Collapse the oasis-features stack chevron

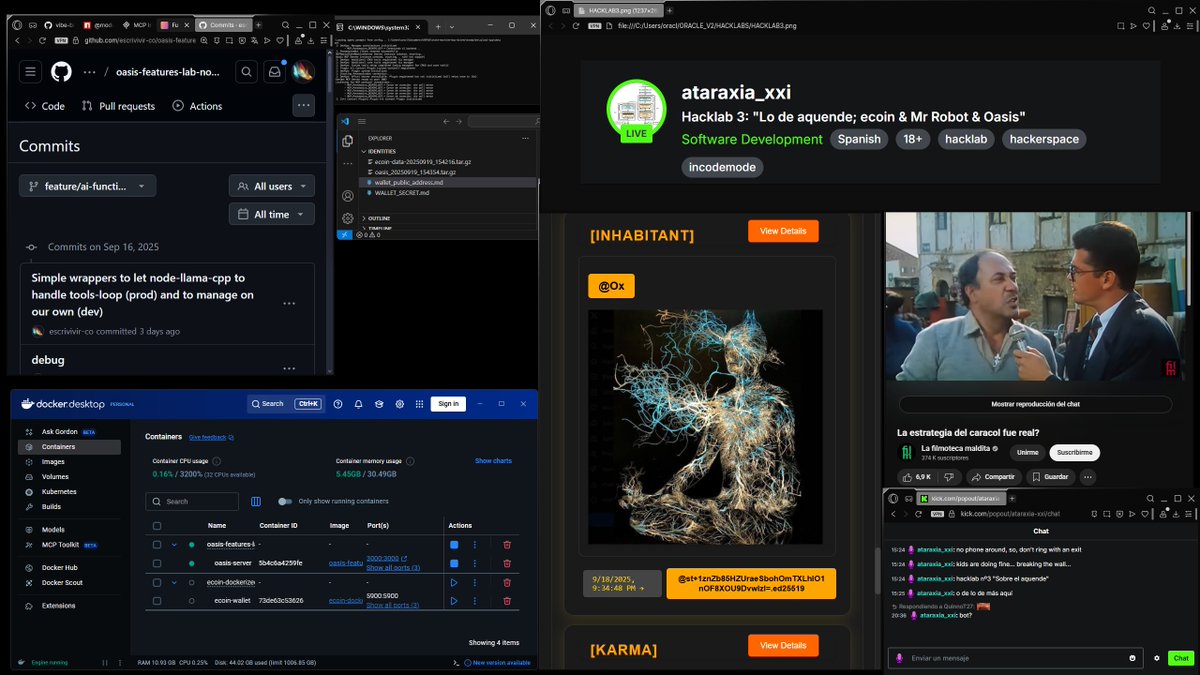click(174, 545)
